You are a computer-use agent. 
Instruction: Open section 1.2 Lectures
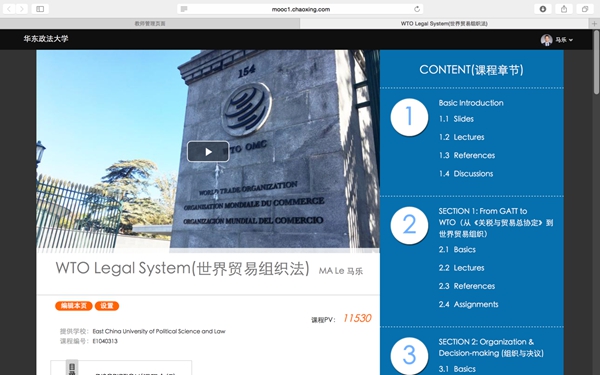pyautogui.click(x=461, y=137)
